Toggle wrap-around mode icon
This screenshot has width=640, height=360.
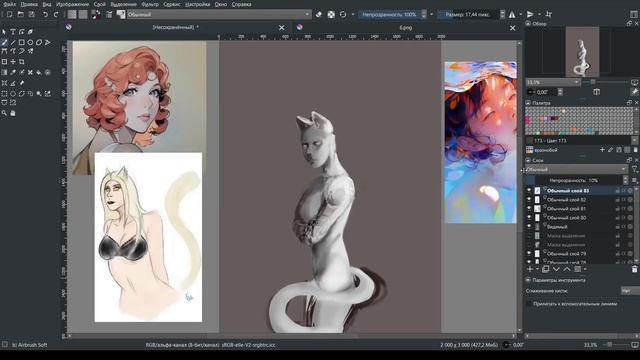pyautogui.click(x=549, y=15)
